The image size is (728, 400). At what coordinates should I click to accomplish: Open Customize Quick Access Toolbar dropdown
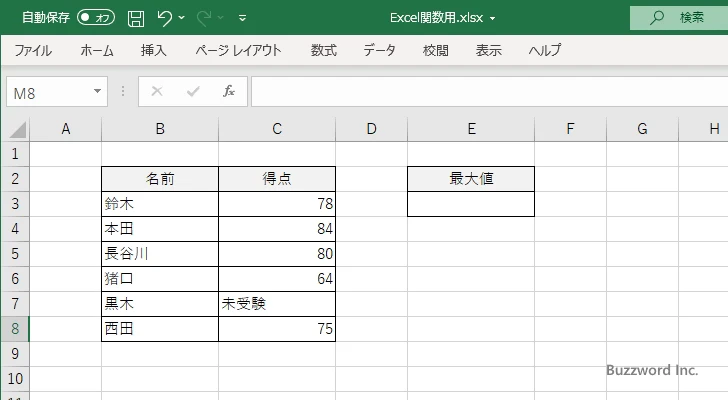pyautogui.click(x=242, y=19)
